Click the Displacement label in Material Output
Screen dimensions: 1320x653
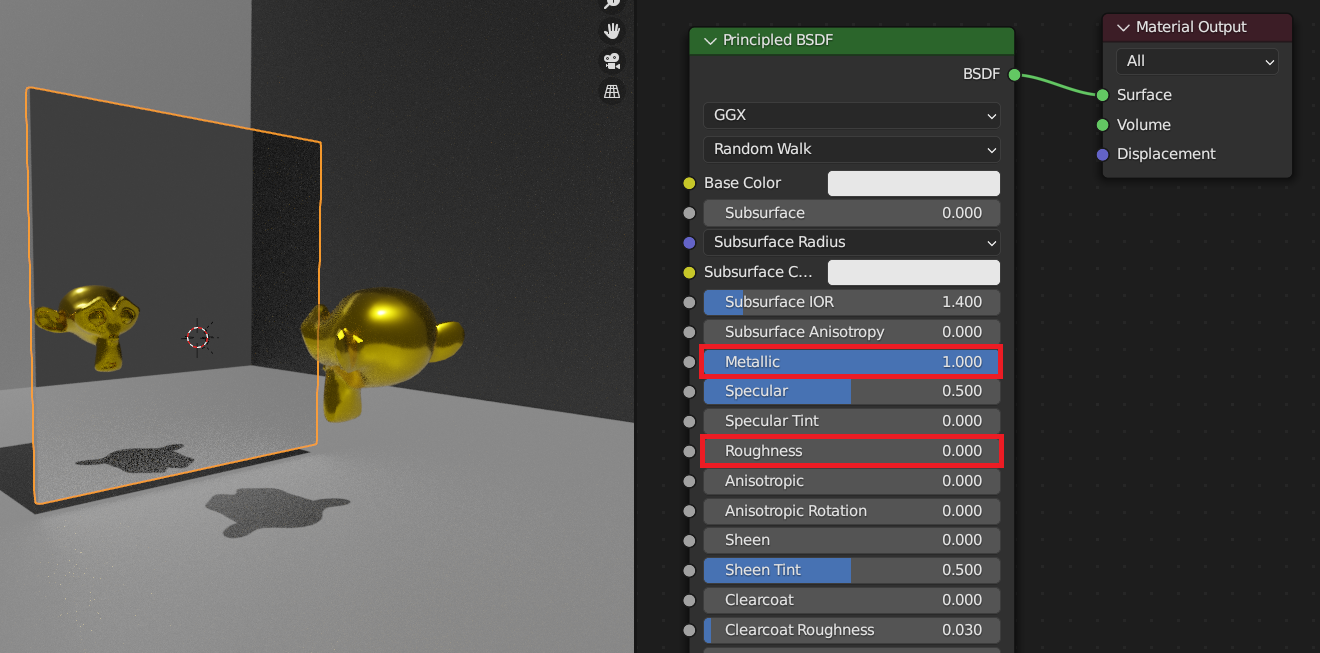tap(1166, 154)
